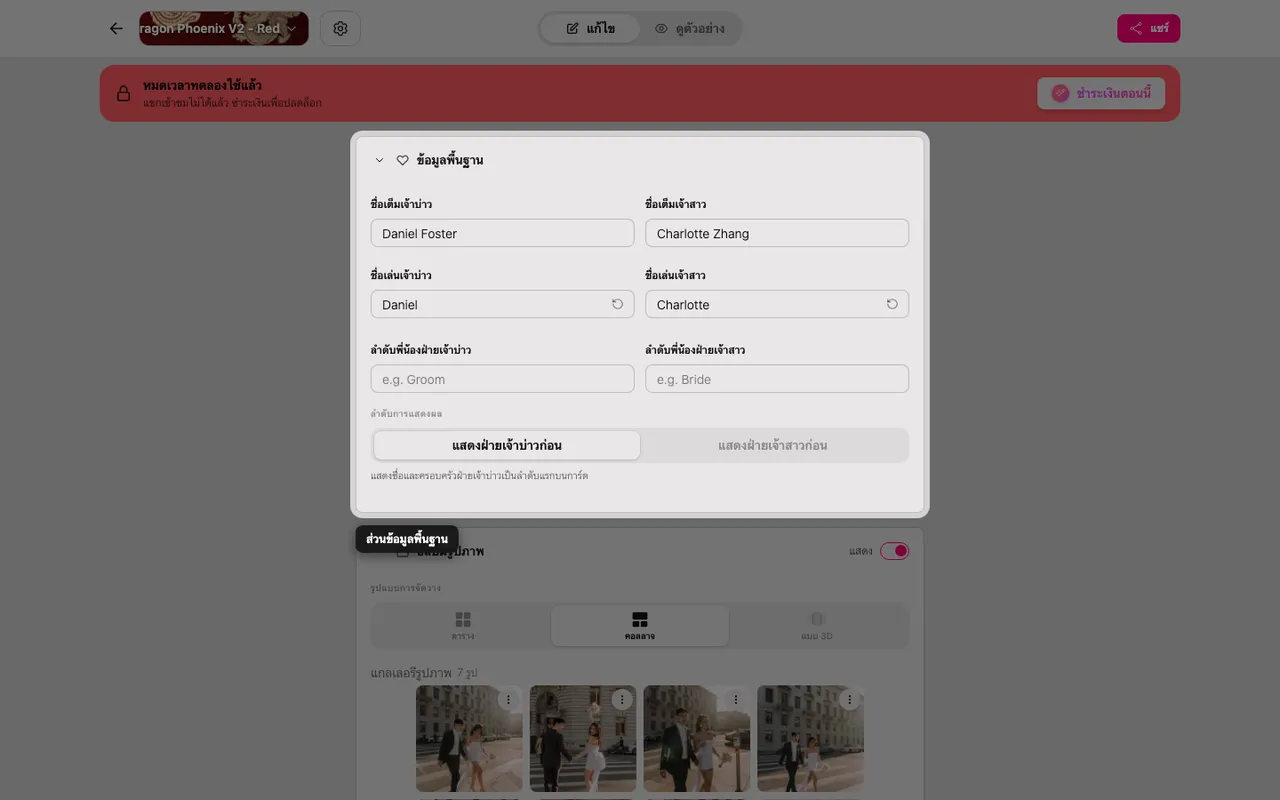Open options menu on first gallery photo

508,699
